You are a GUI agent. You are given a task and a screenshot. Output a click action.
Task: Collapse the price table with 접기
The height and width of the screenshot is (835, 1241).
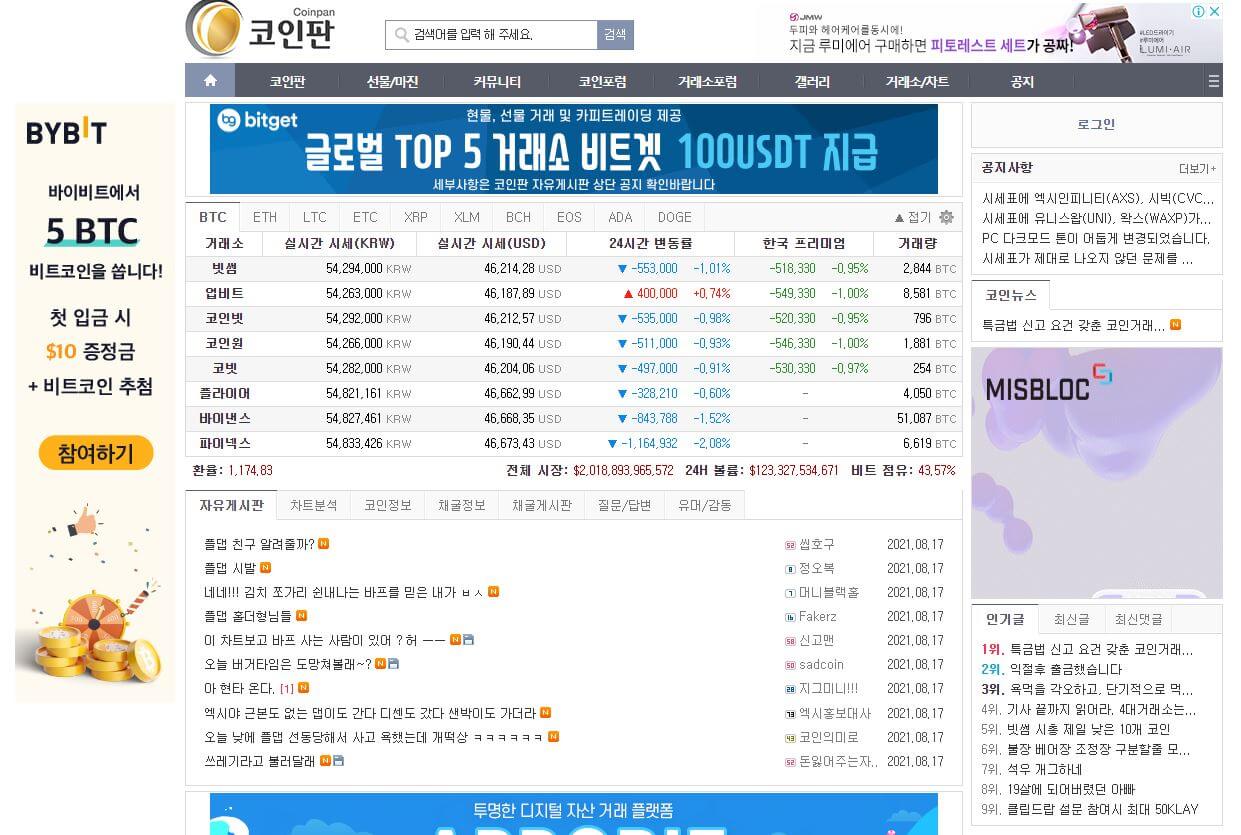tap(912, 217)
